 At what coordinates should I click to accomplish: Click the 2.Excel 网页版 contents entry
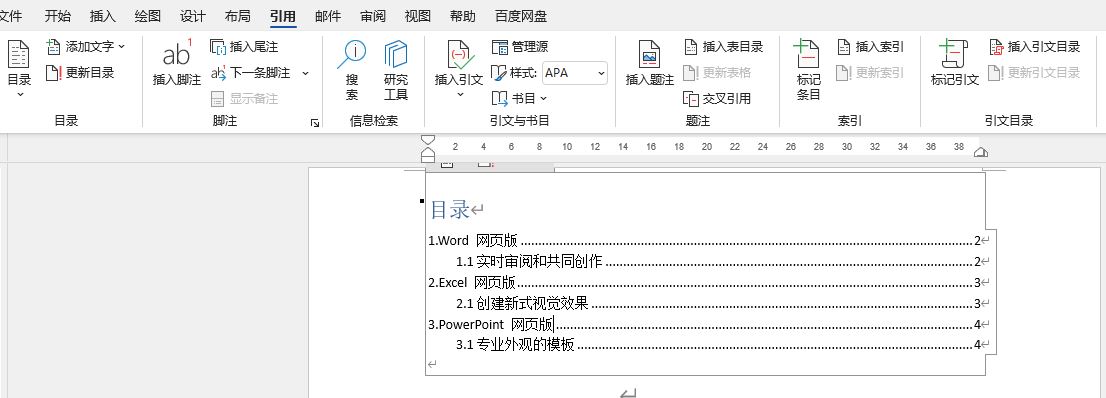705,283
